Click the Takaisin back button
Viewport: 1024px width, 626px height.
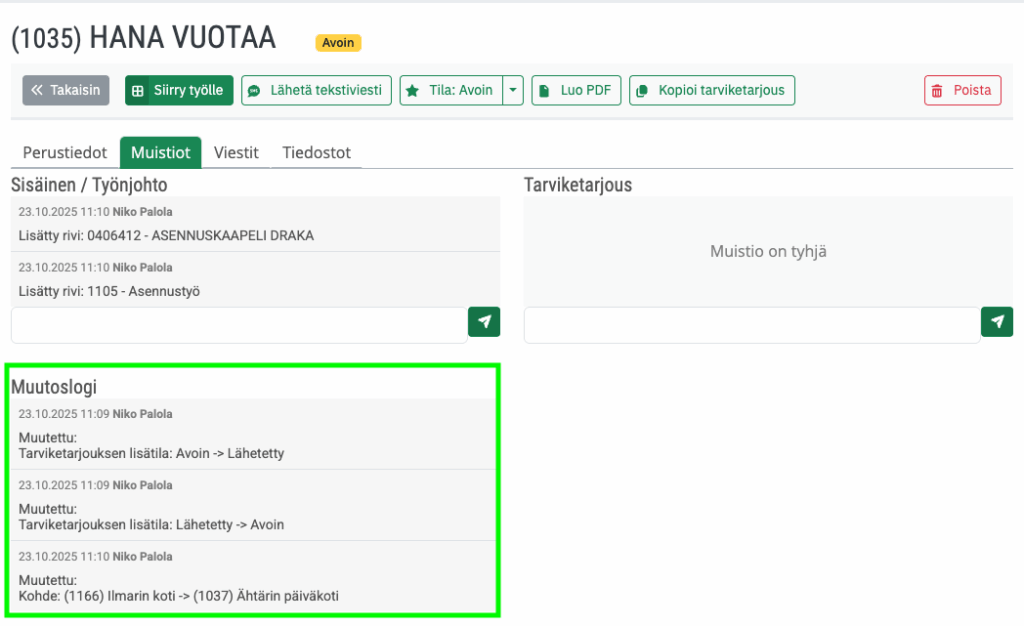tap(66, 90)
